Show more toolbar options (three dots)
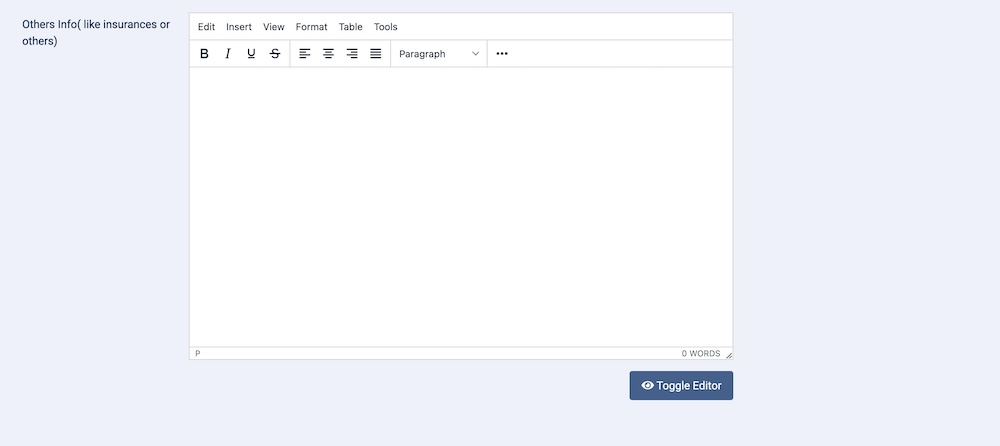1000x446 pixels. pos(502,54)
